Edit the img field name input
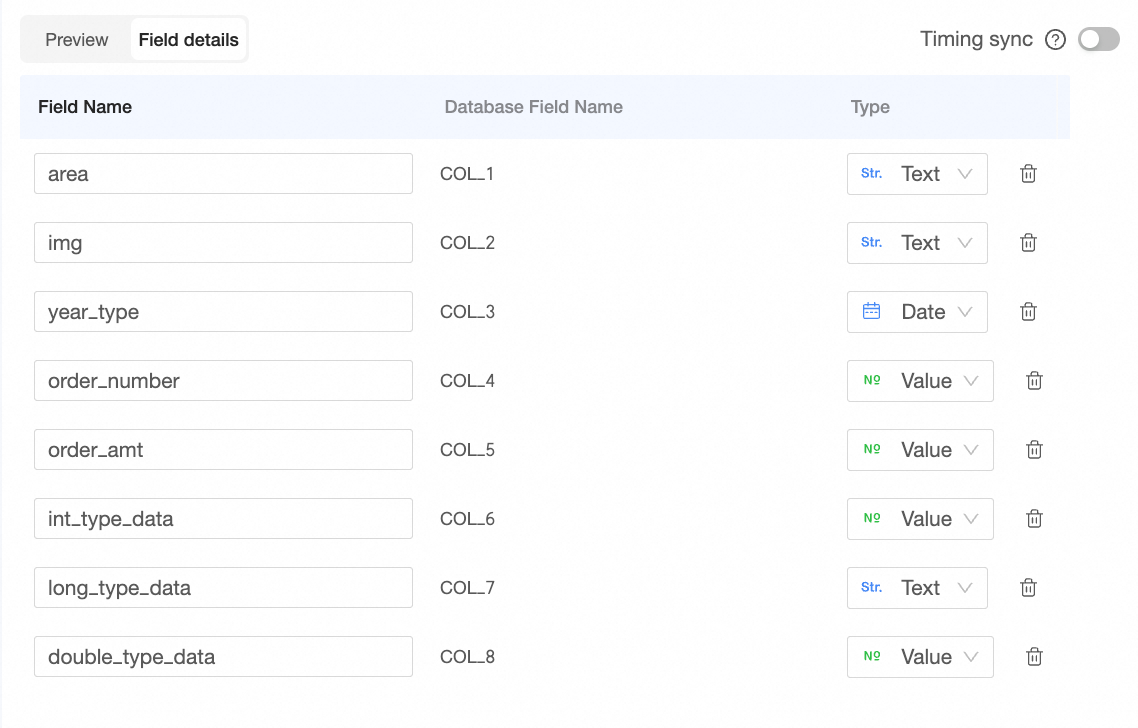The width and height of the screenshot is (1138, 728). coord(223,242)
